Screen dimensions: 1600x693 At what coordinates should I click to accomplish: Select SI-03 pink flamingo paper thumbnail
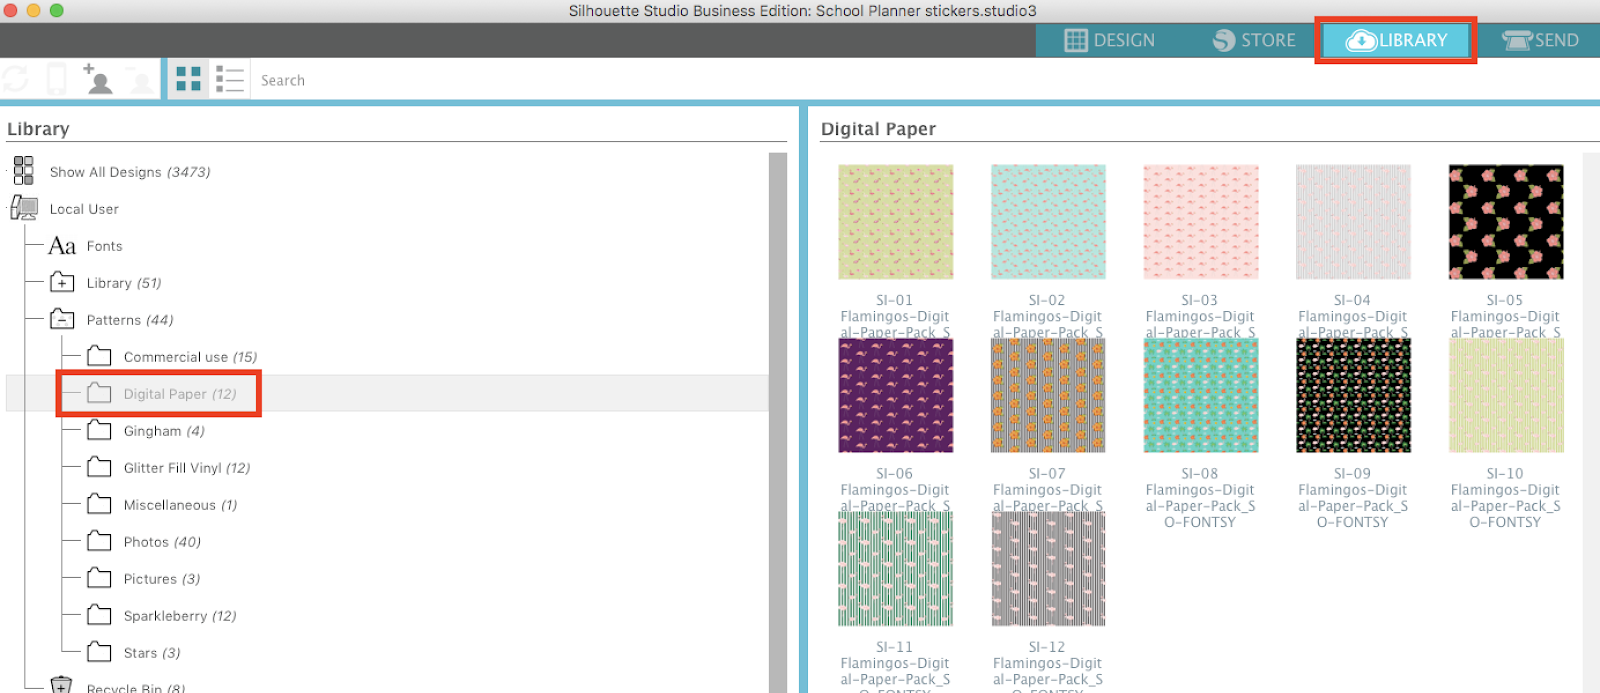1201,222
